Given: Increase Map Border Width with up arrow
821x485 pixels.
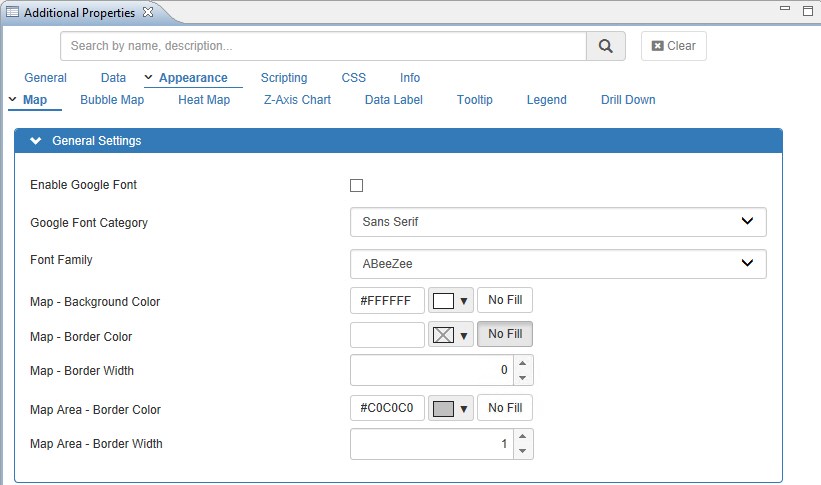Looking at the screenshot, I should tap(522, 363).
